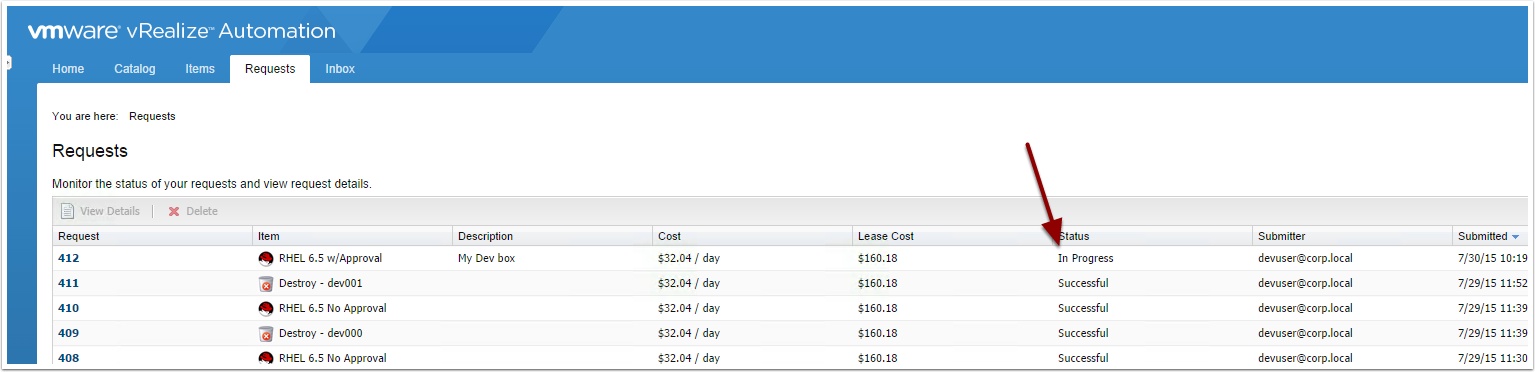
Task: Click the Red Hat icon in row 408
Action: pyautogui.click(x=266, y=358)
